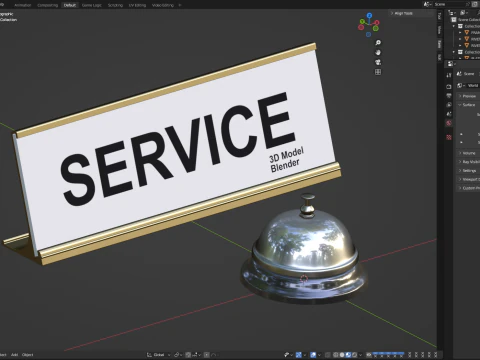Open the Add menu in viewport header
The height and width of the screenshot is (360, 480).
click(14, 355)
